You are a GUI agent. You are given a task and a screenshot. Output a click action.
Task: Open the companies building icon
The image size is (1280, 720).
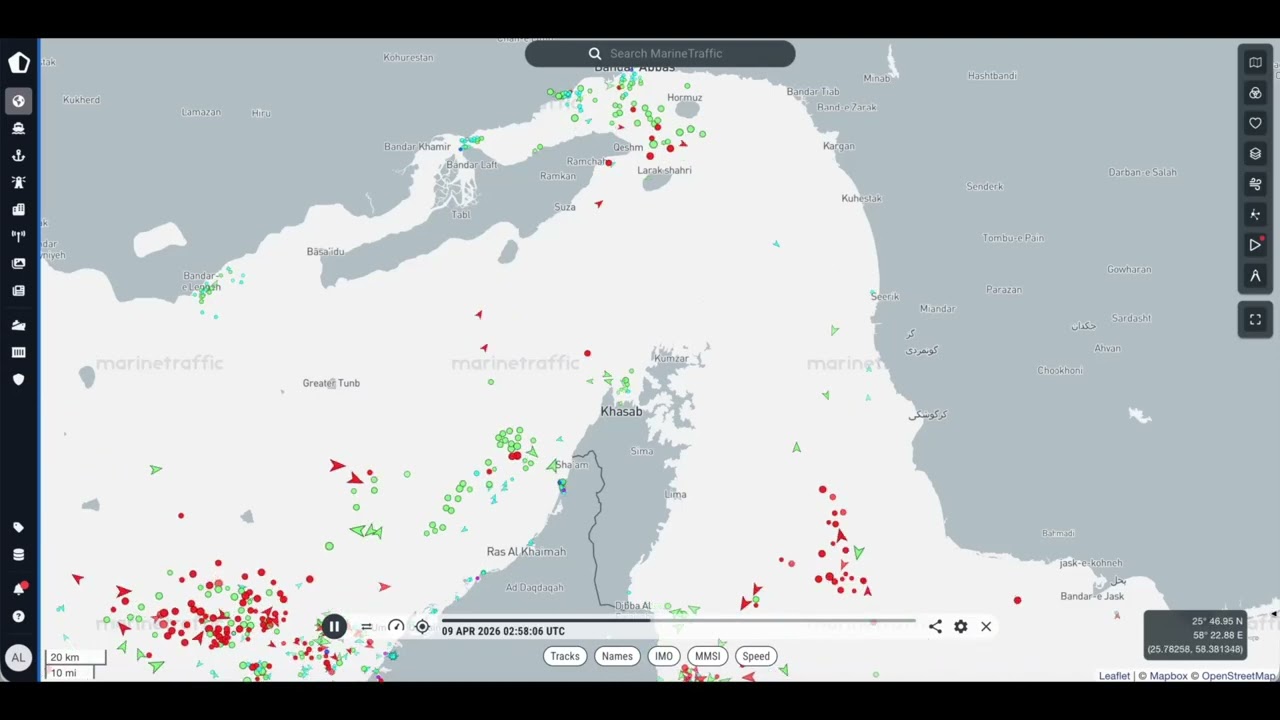click(x=18, y=209)
